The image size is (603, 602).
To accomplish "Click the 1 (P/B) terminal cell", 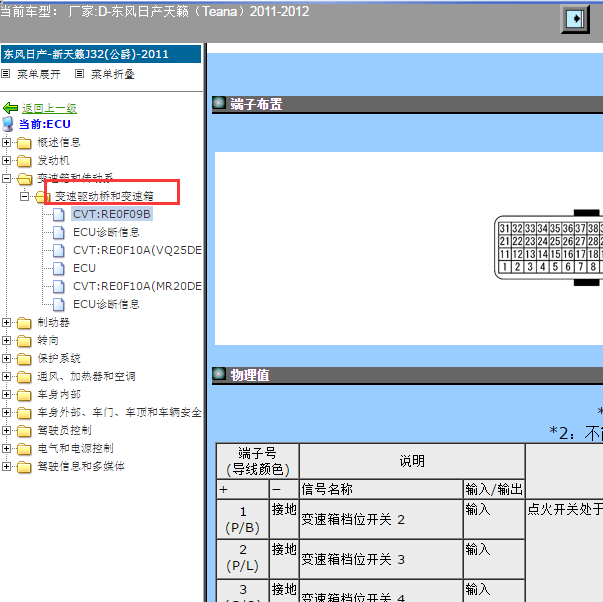I will [243, 519].
